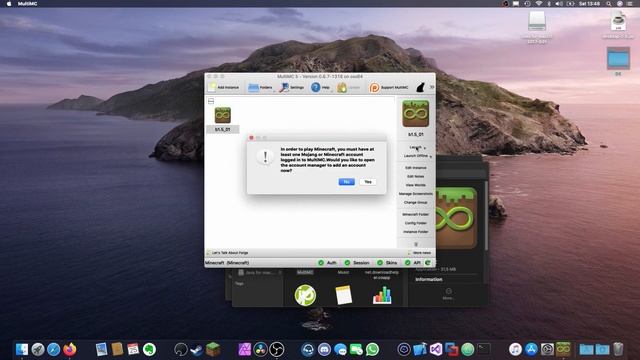Select the blue folder on desktop
640x360 pixels.
tap(618, 58)
